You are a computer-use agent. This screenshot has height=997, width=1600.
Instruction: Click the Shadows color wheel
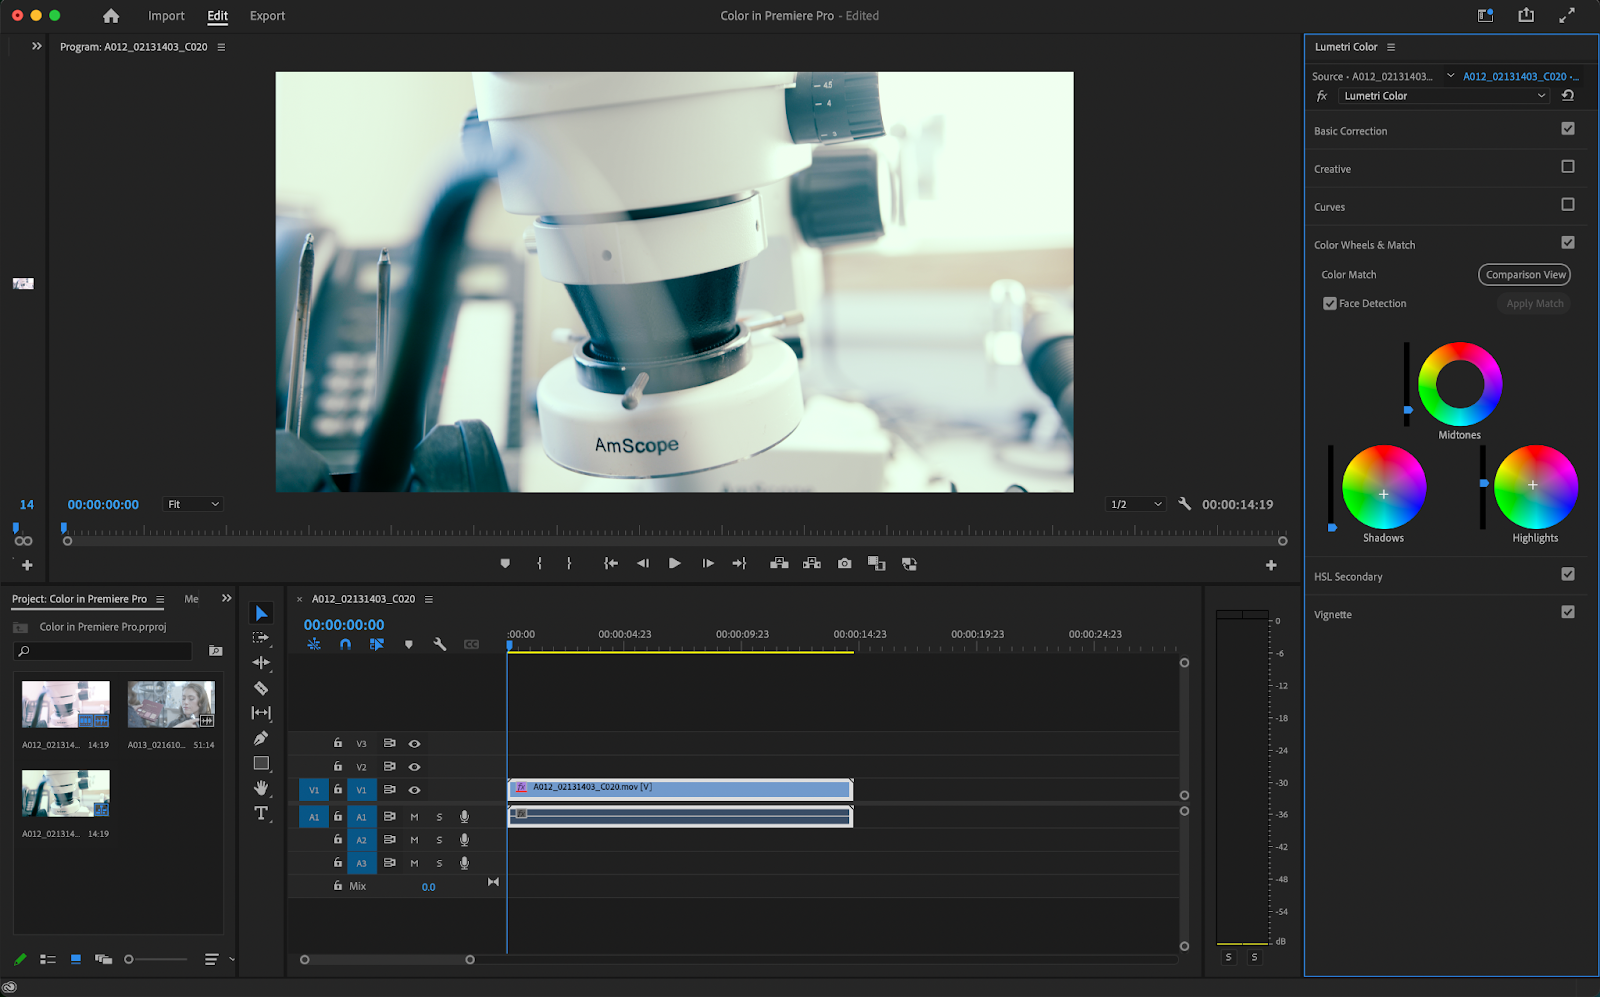pos(1384,487)
